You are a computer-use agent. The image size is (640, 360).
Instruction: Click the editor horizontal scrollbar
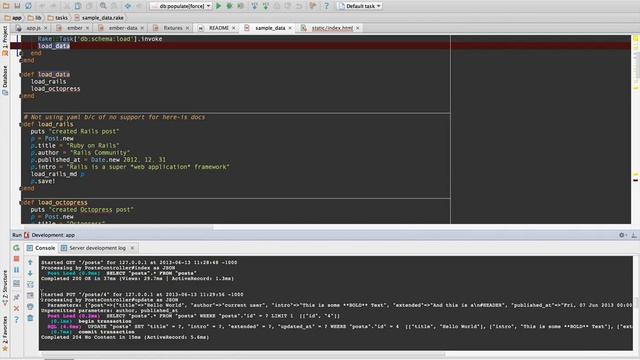click(118, 227)
